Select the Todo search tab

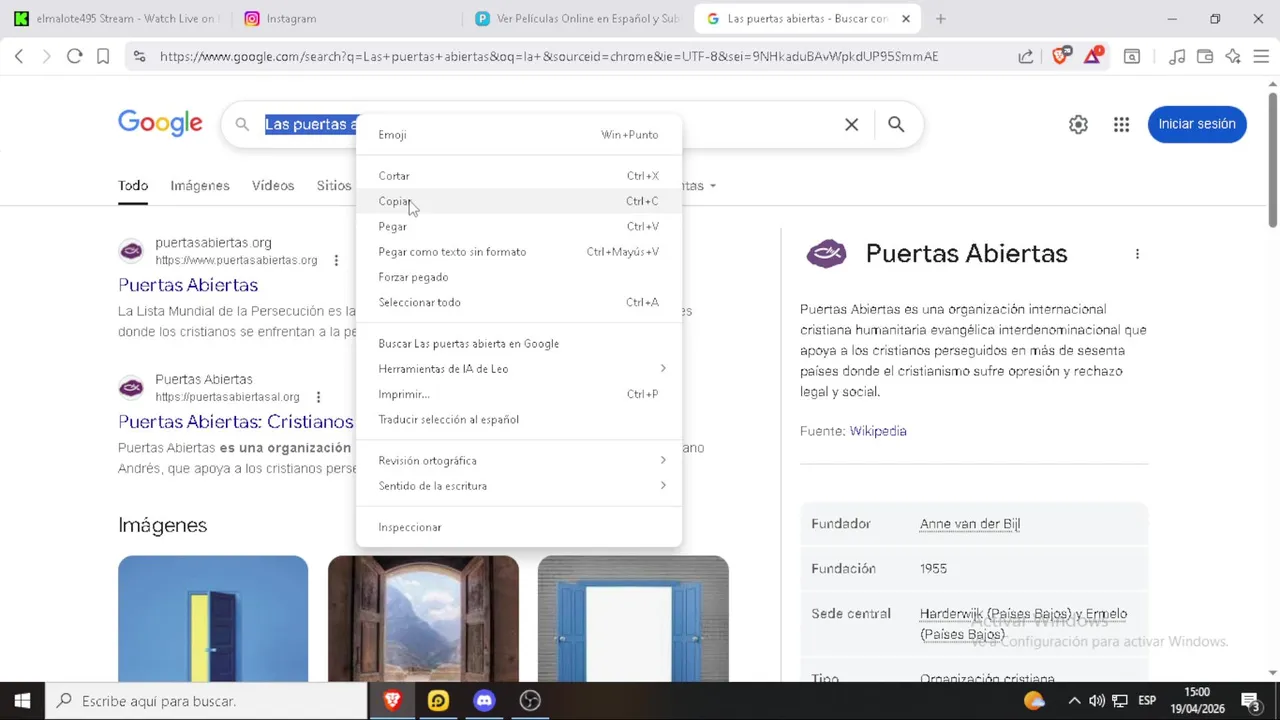point(133,186)
